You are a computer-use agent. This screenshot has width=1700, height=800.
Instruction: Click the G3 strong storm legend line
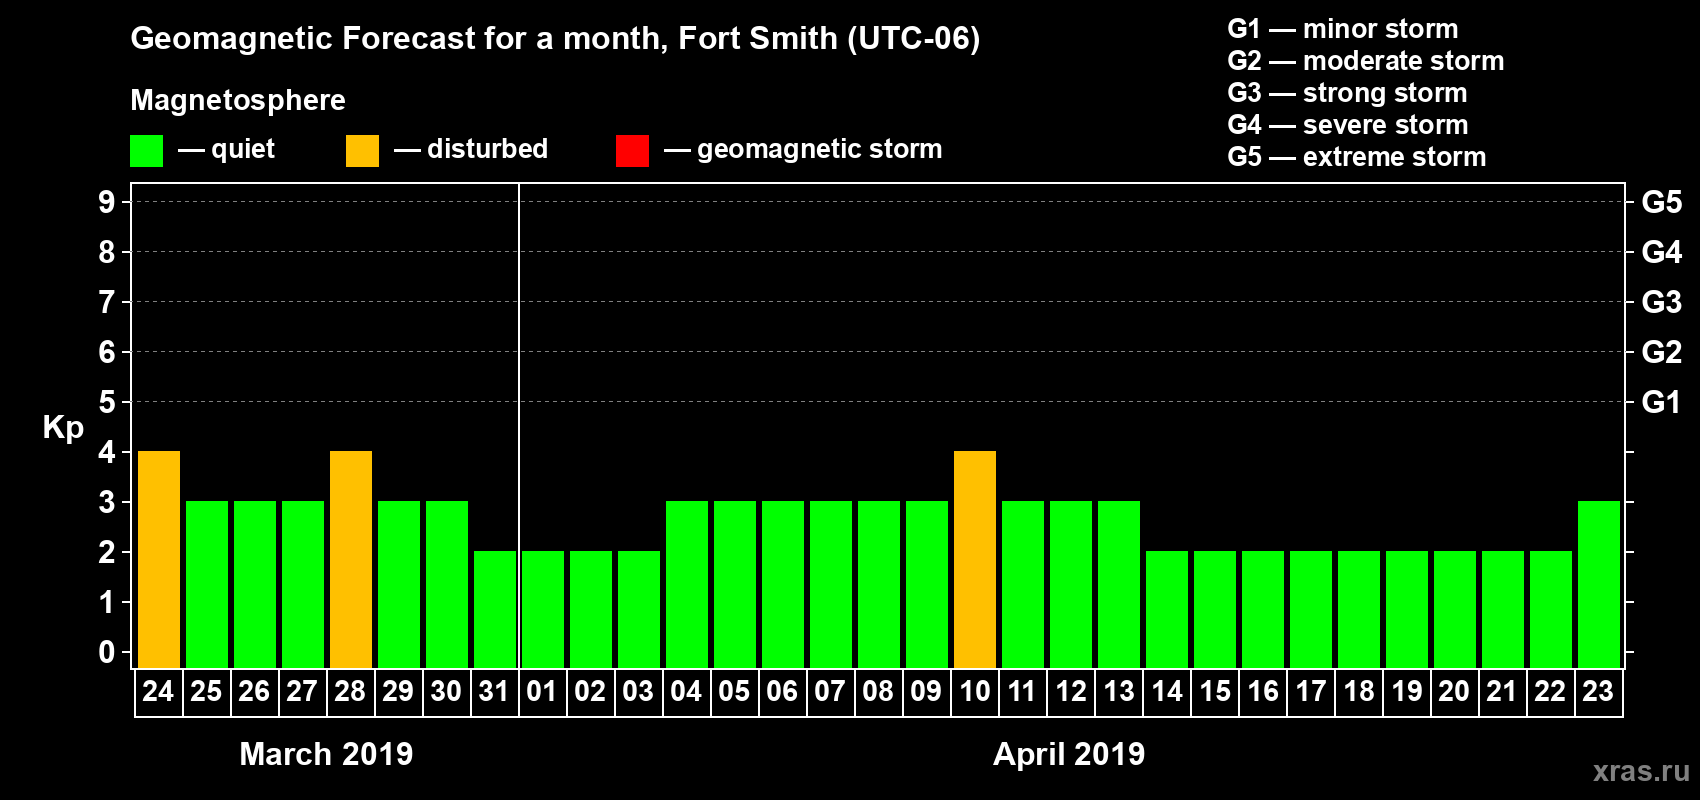pyautogui.click(x=1347, y=93)
